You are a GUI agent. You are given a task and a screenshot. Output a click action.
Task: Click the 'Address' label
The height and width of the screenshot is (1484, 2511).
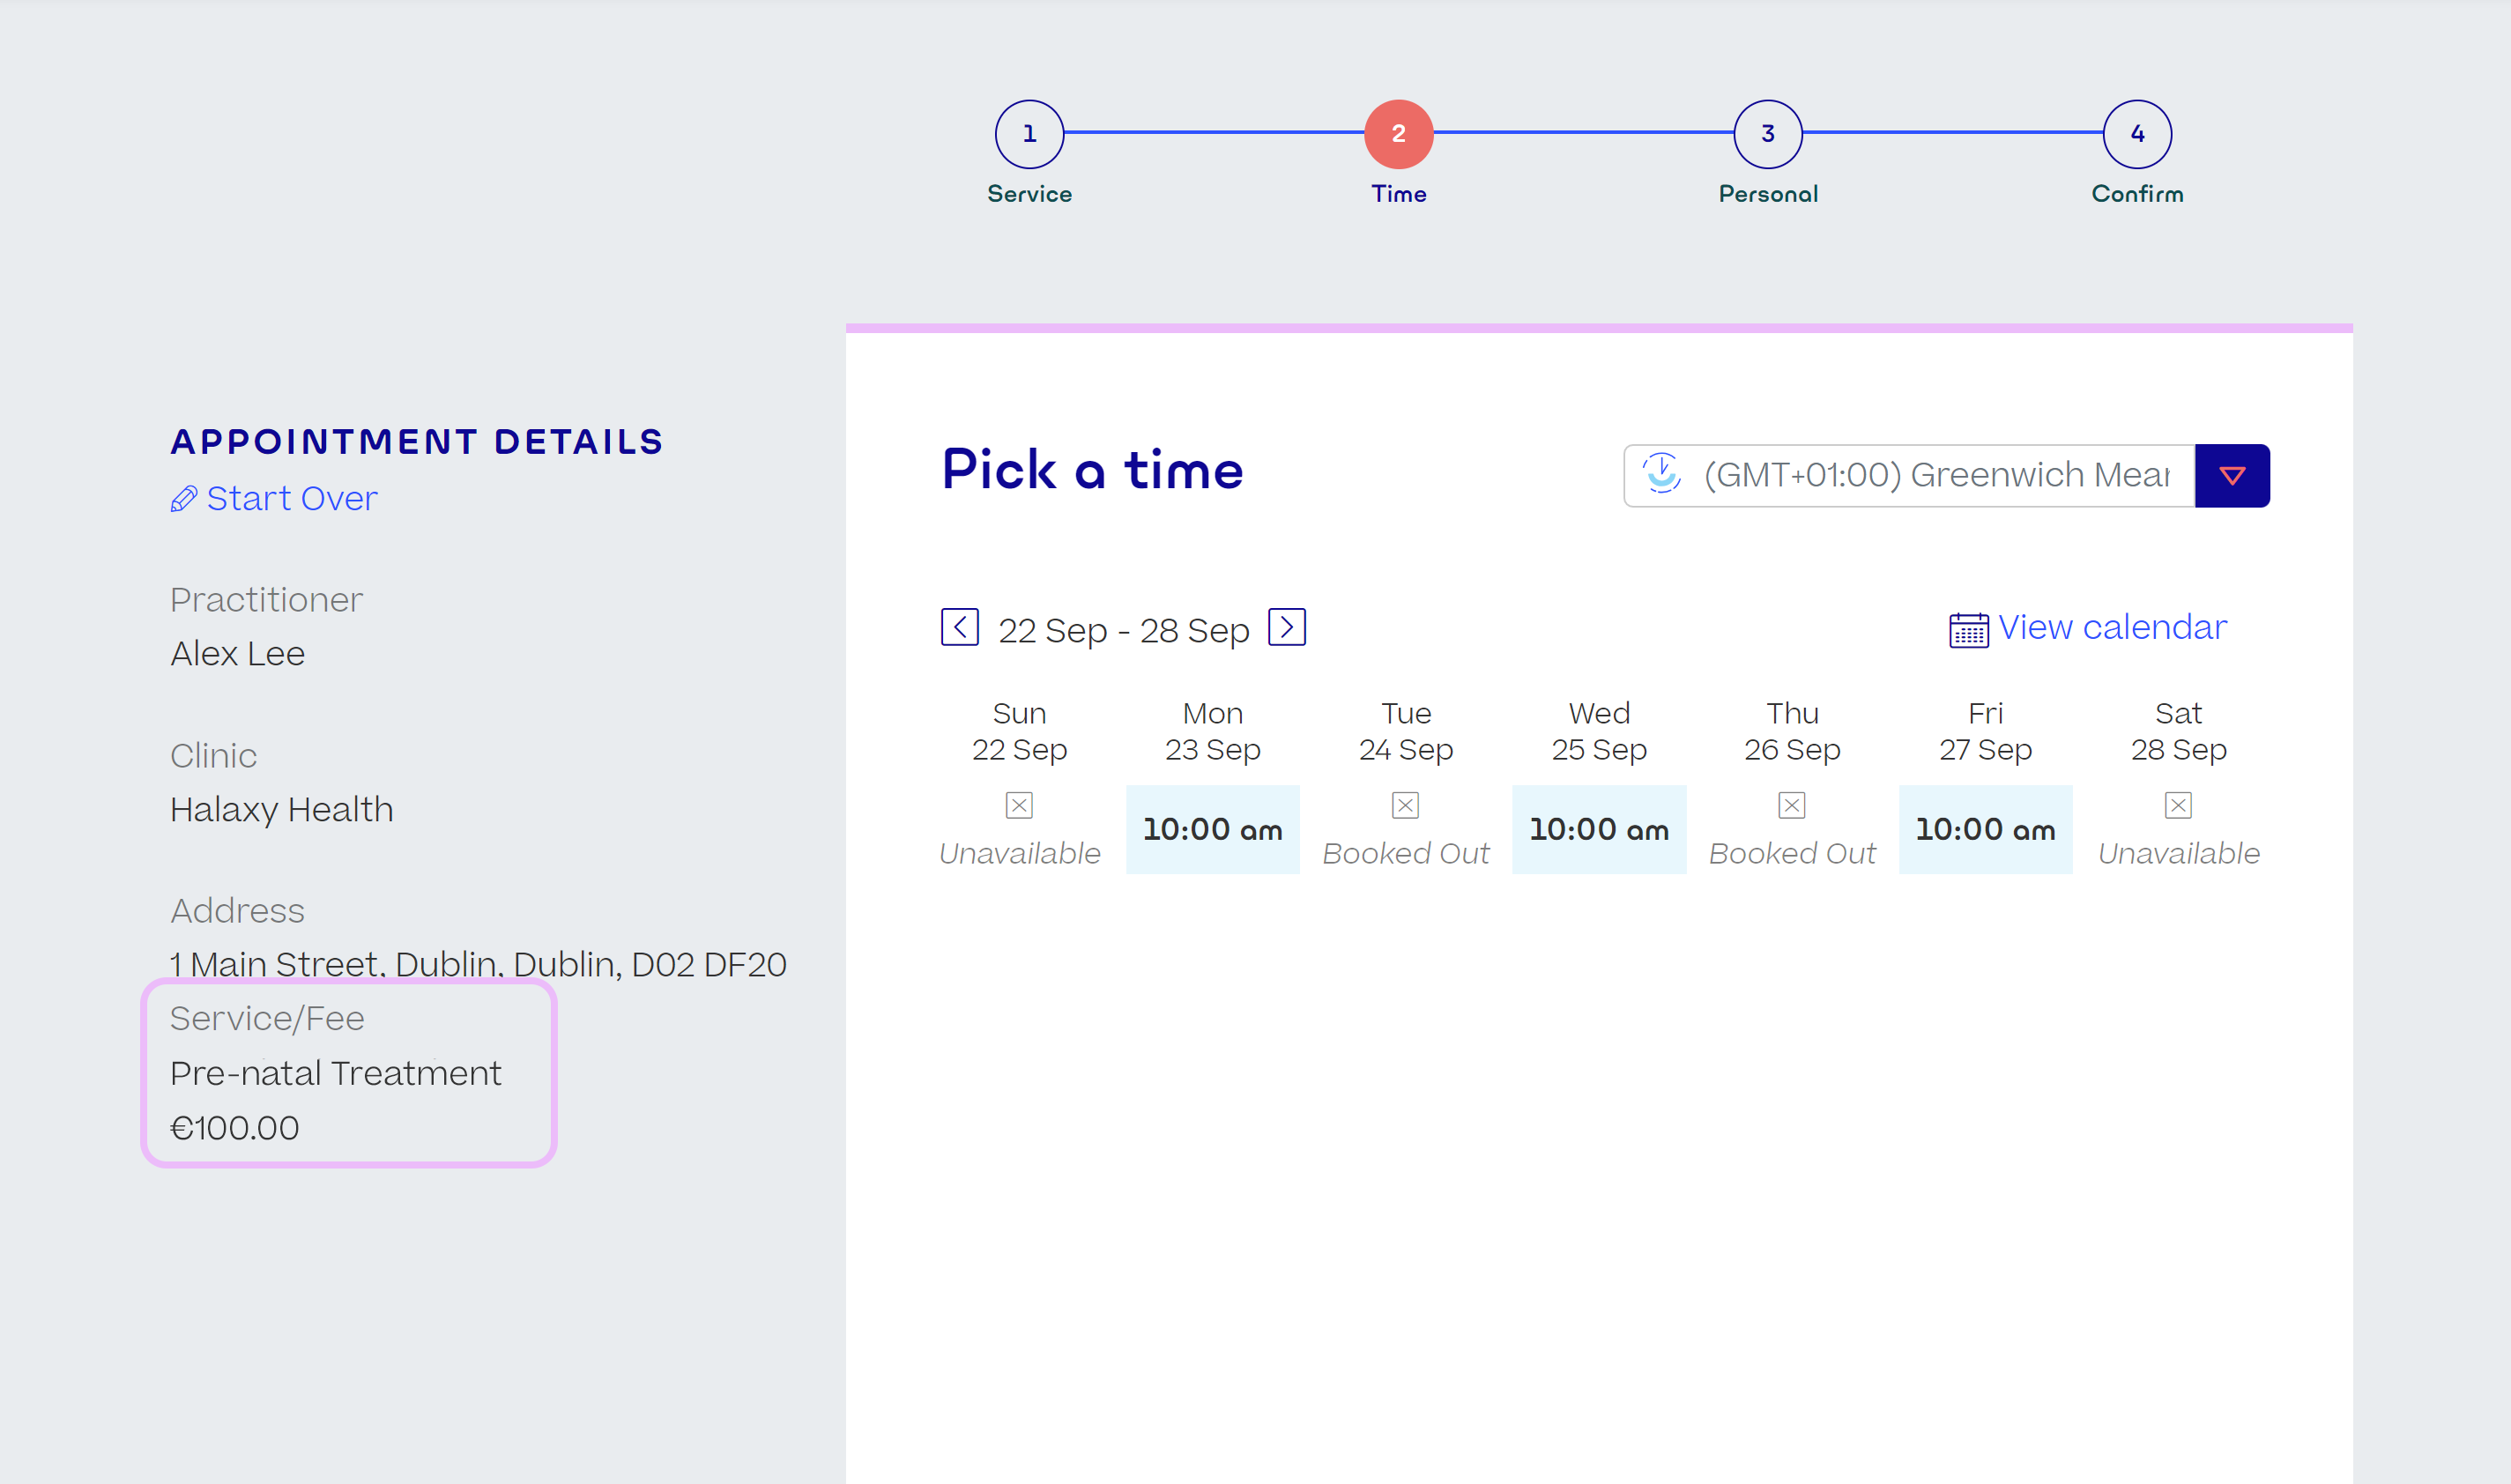pos(237,910)
